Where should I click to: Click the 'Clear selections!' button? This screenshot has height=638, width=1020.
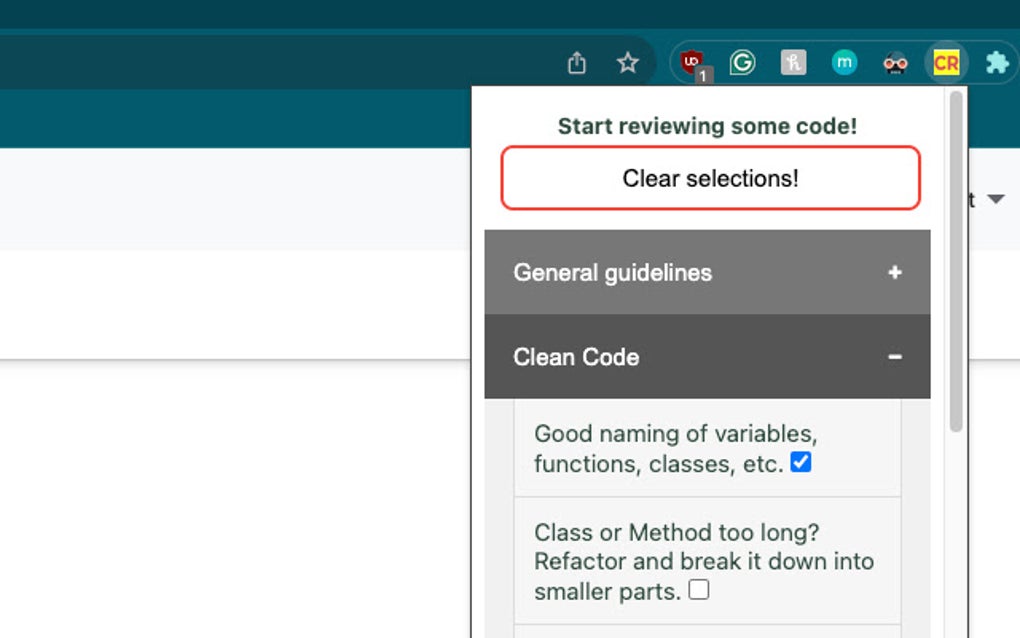[x=709, y=178]
